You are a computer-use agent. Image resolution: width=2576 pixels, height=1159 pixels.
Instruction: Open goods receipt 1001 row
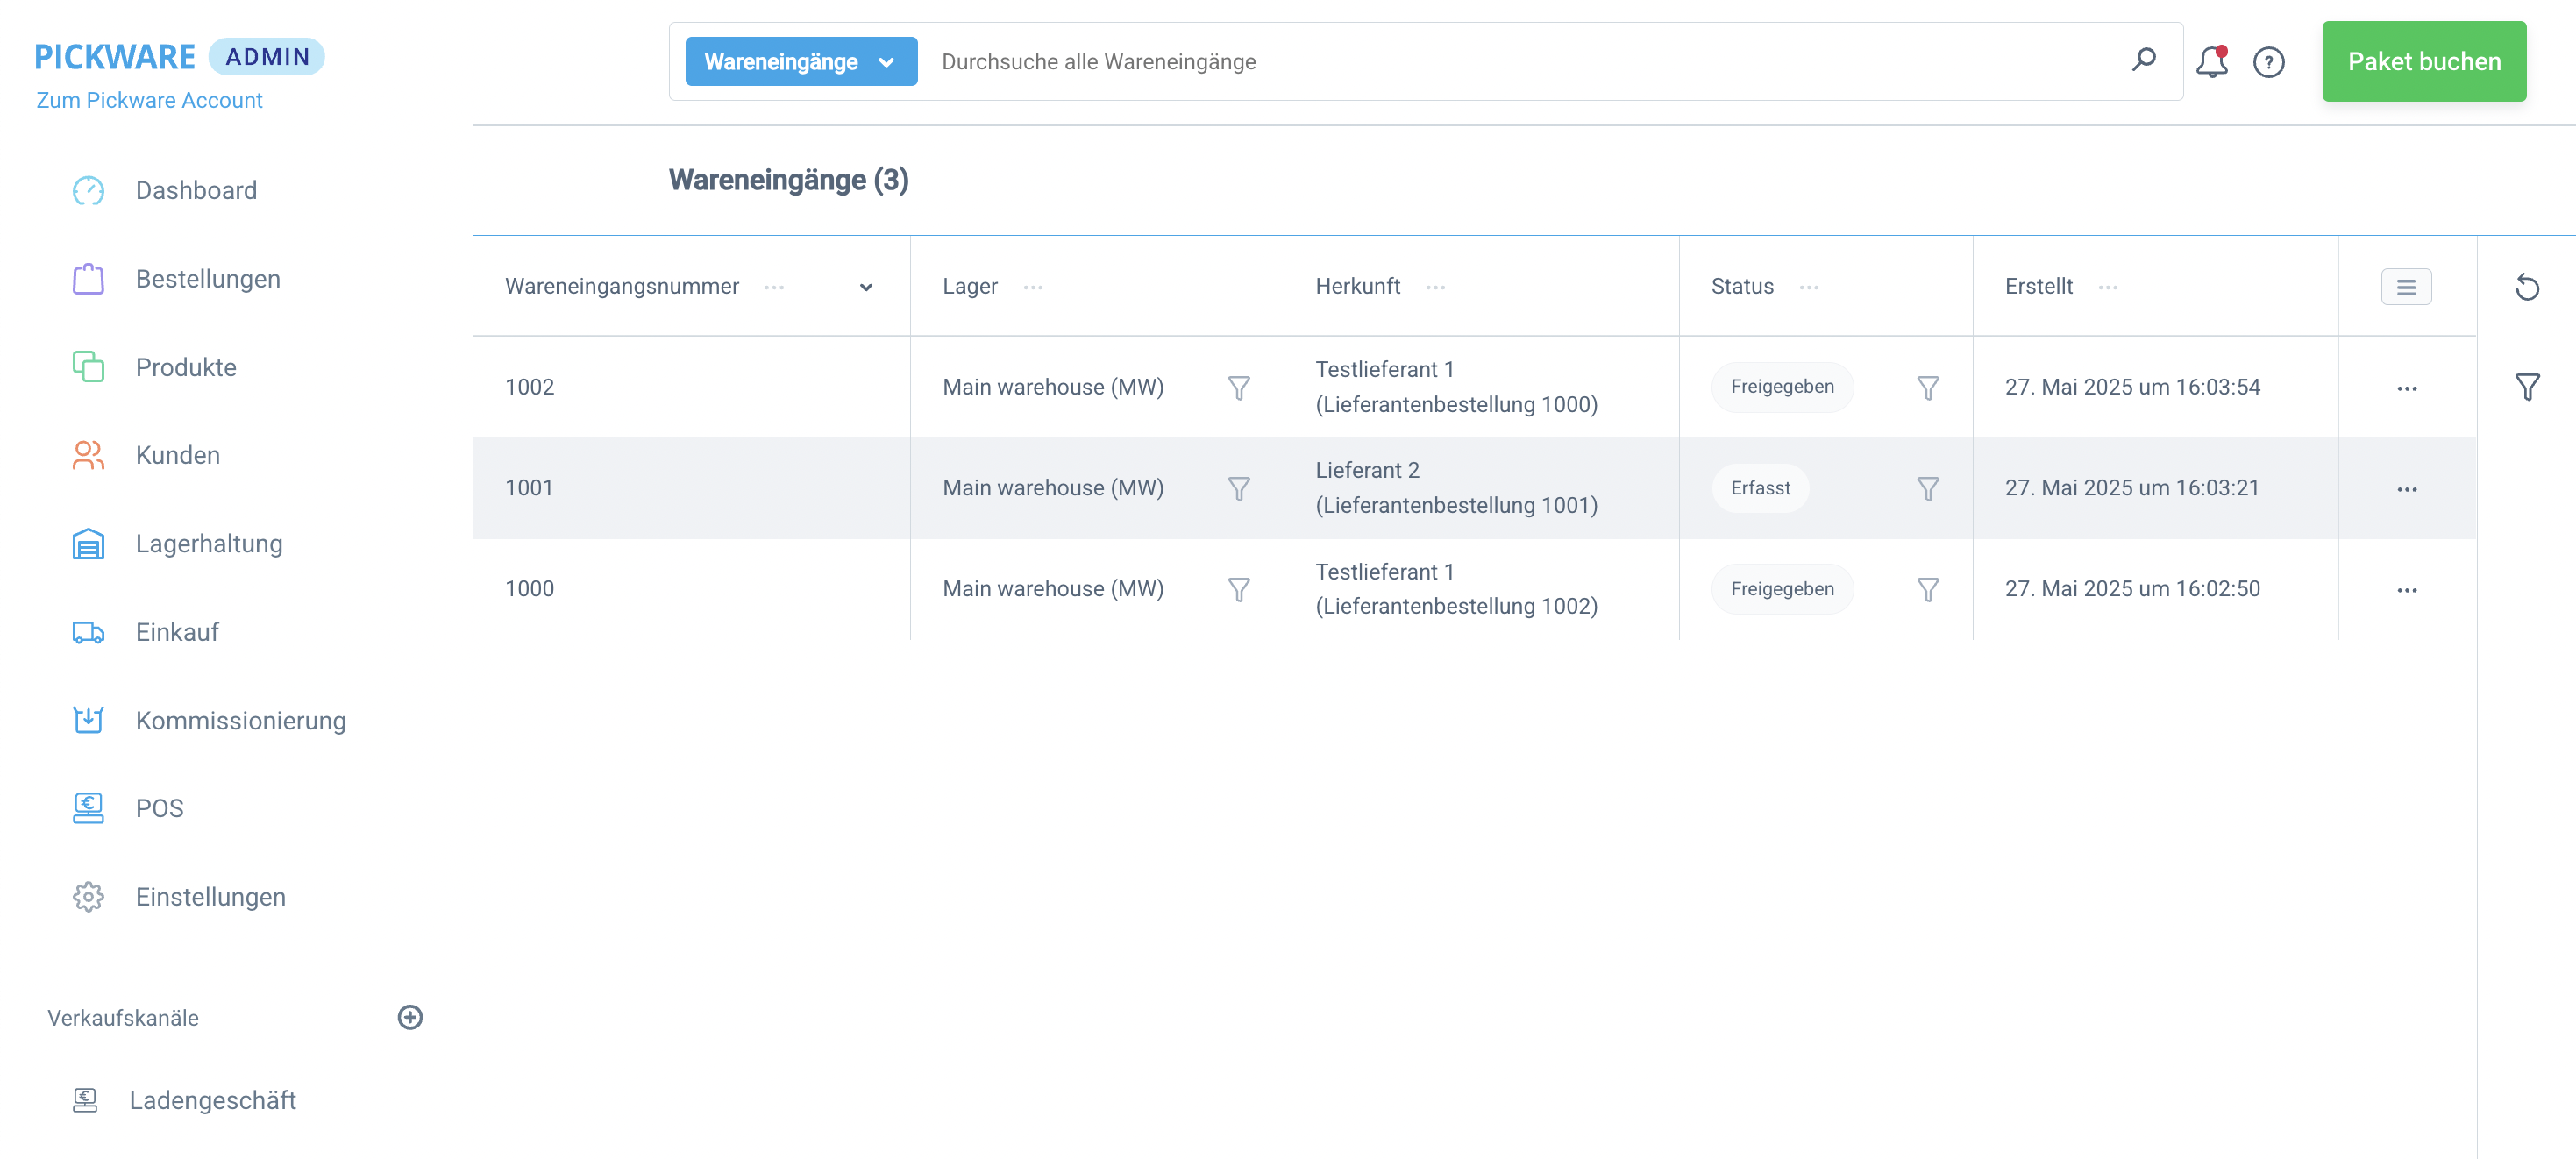(529, 488)
